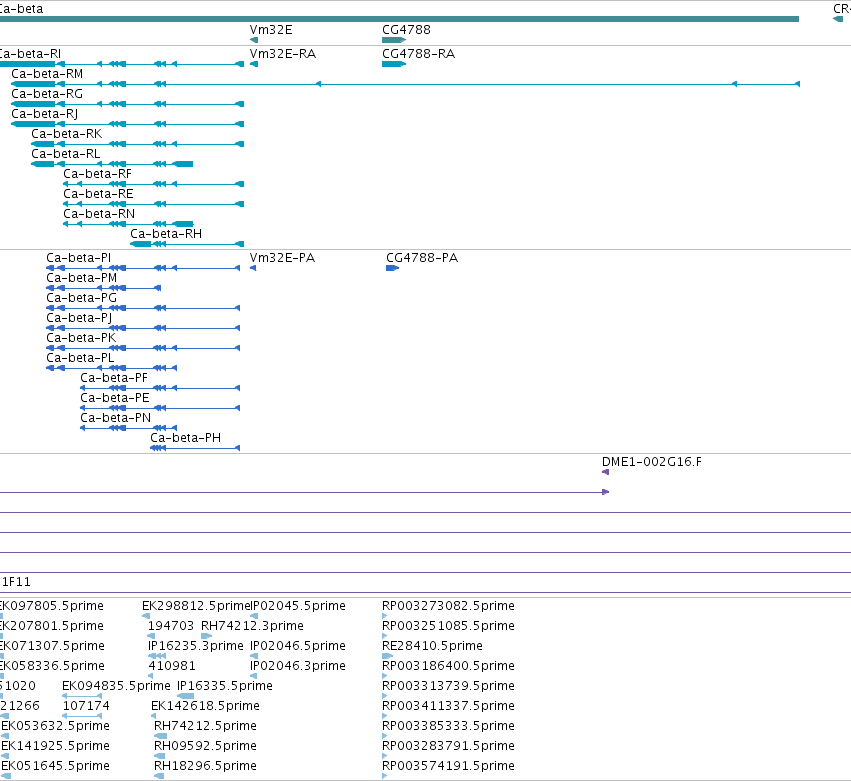Pick protein label "Ca-beta-PN"
The width and height of the screenshot is (851, 781).
(x=116, y=418)
